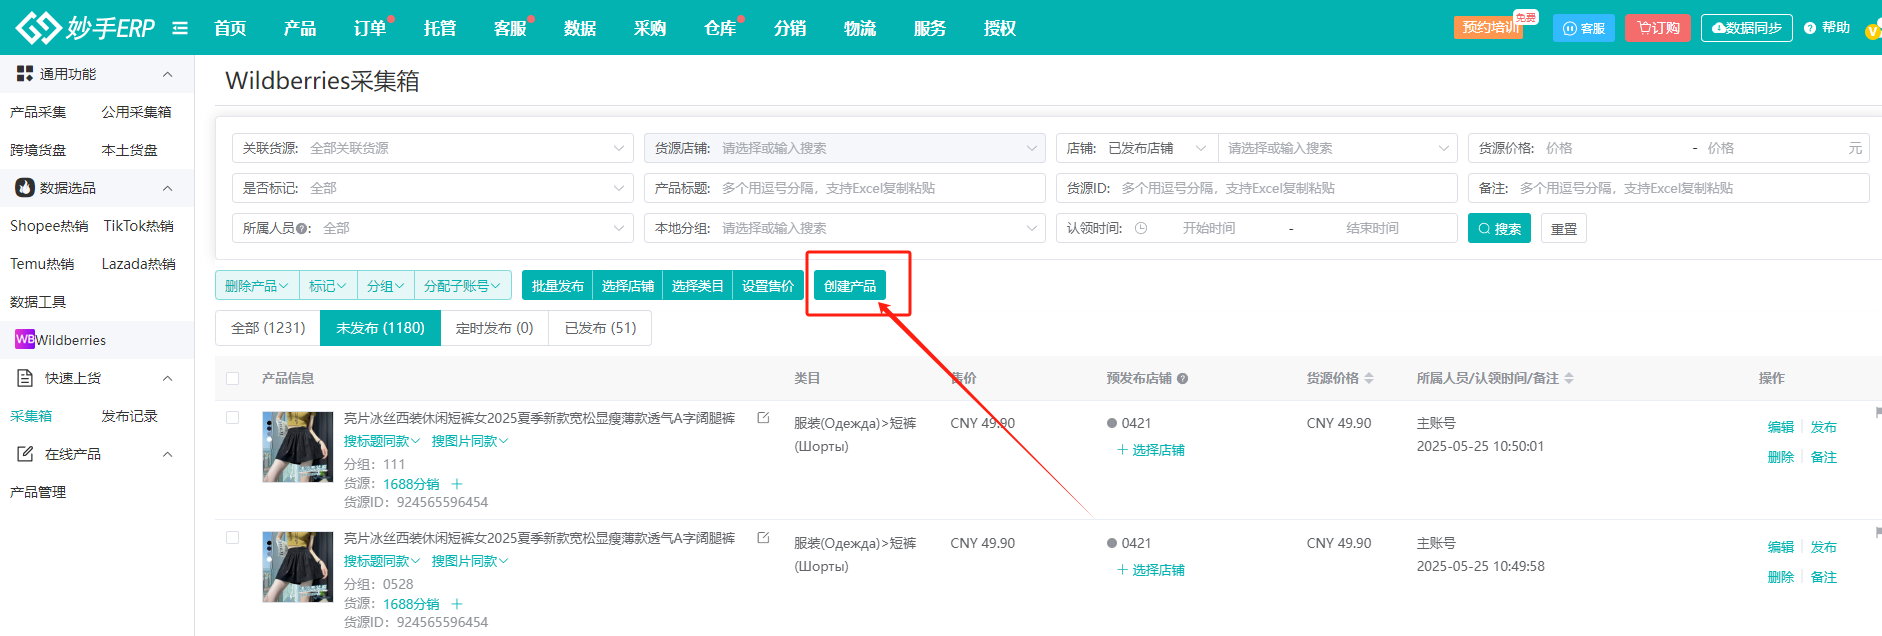Click the 认领时间 clock icon
This screenshot has width=1882, height=636.
click(1141, 228)
